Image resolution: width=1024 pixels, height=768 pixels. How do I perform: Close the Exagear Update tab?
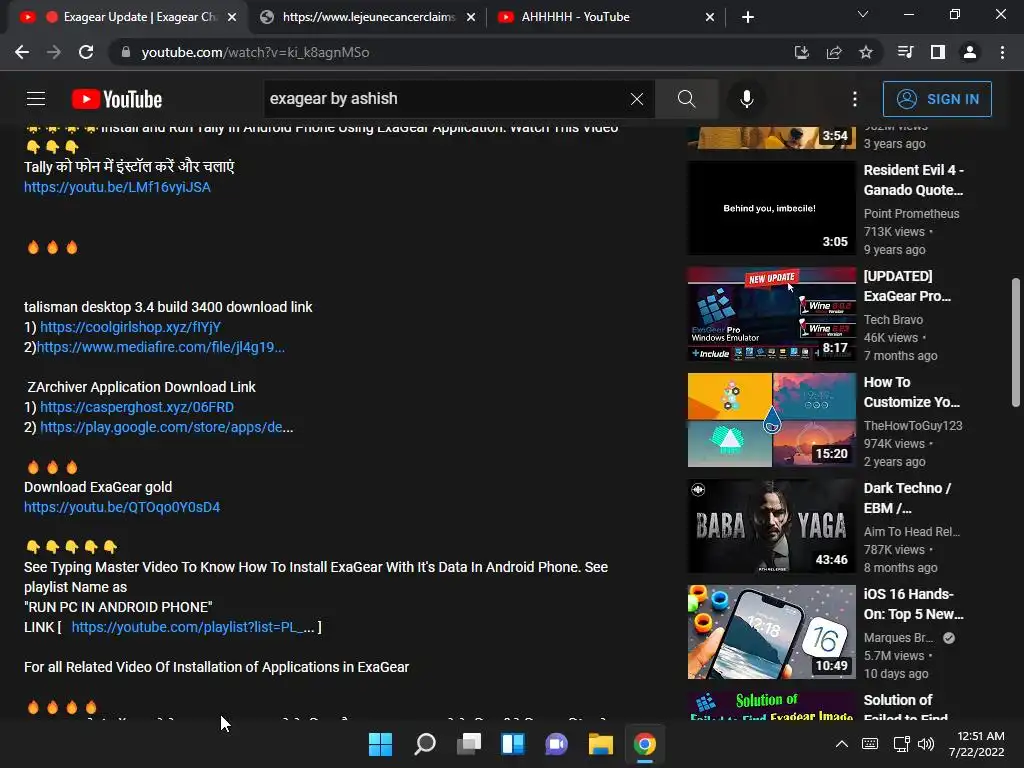tap(232, 17)
